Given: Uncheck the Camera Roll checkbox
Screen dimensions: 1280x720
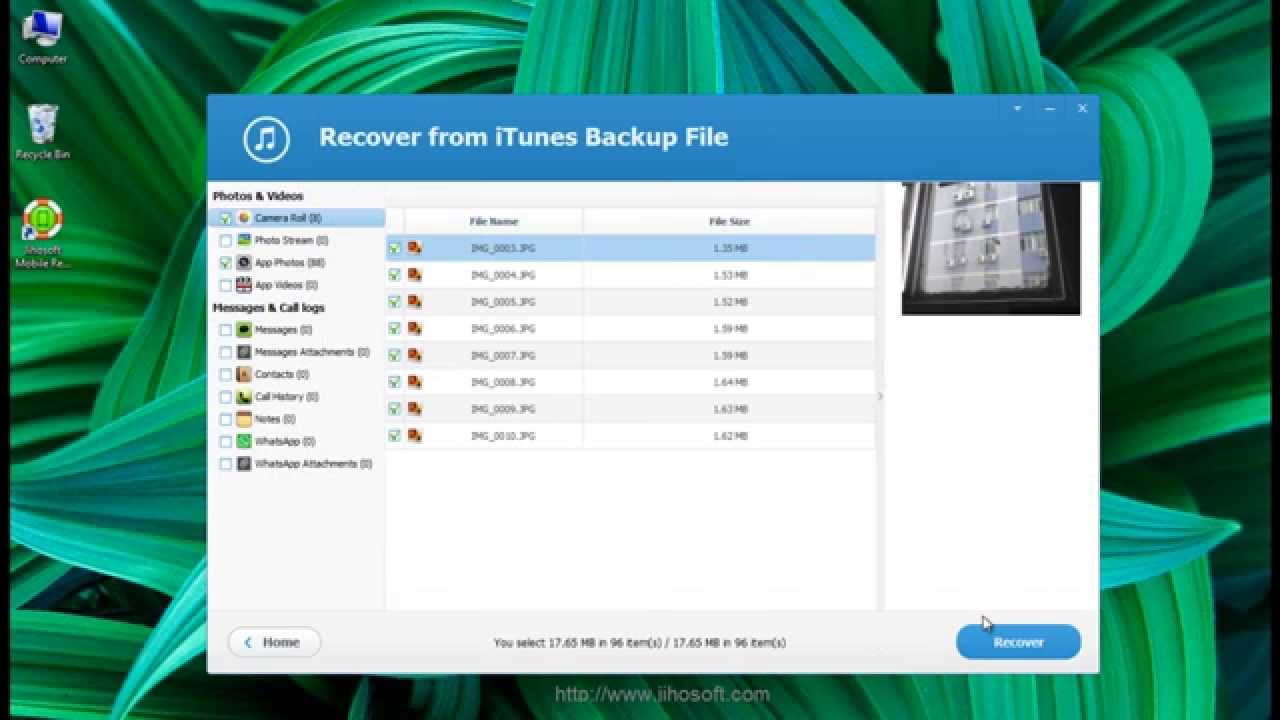Looking at the screenshot, I should pyautogui.click(x=225, y=218).
